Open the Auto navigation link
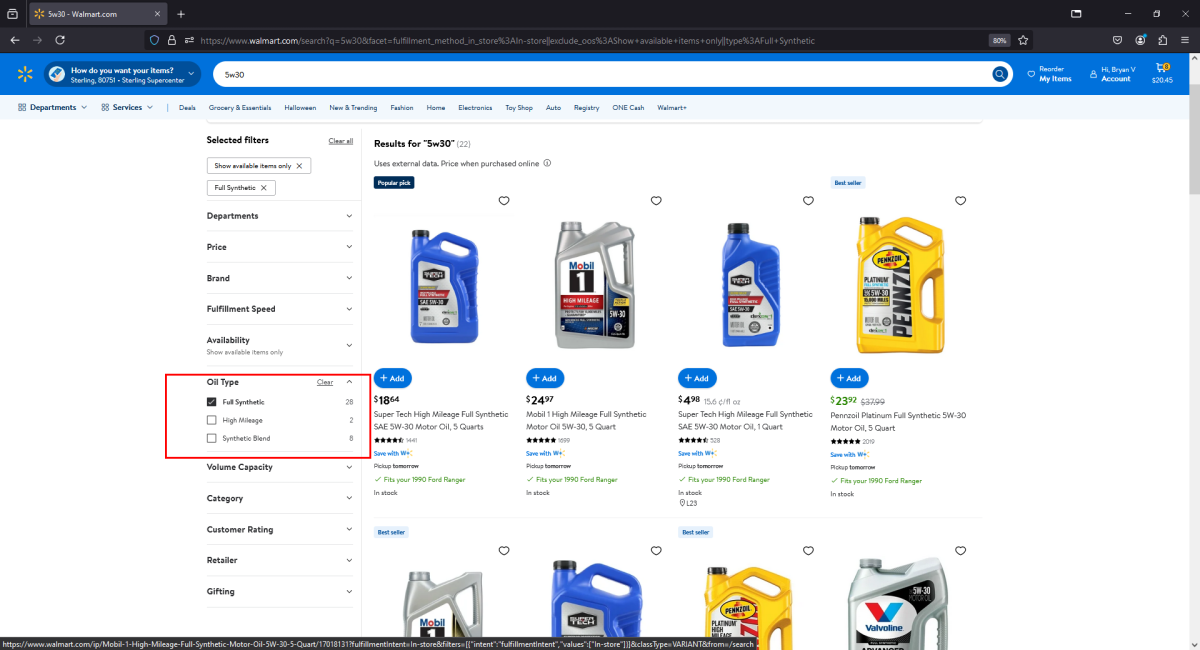1200x650 pixels. [553, 107]
